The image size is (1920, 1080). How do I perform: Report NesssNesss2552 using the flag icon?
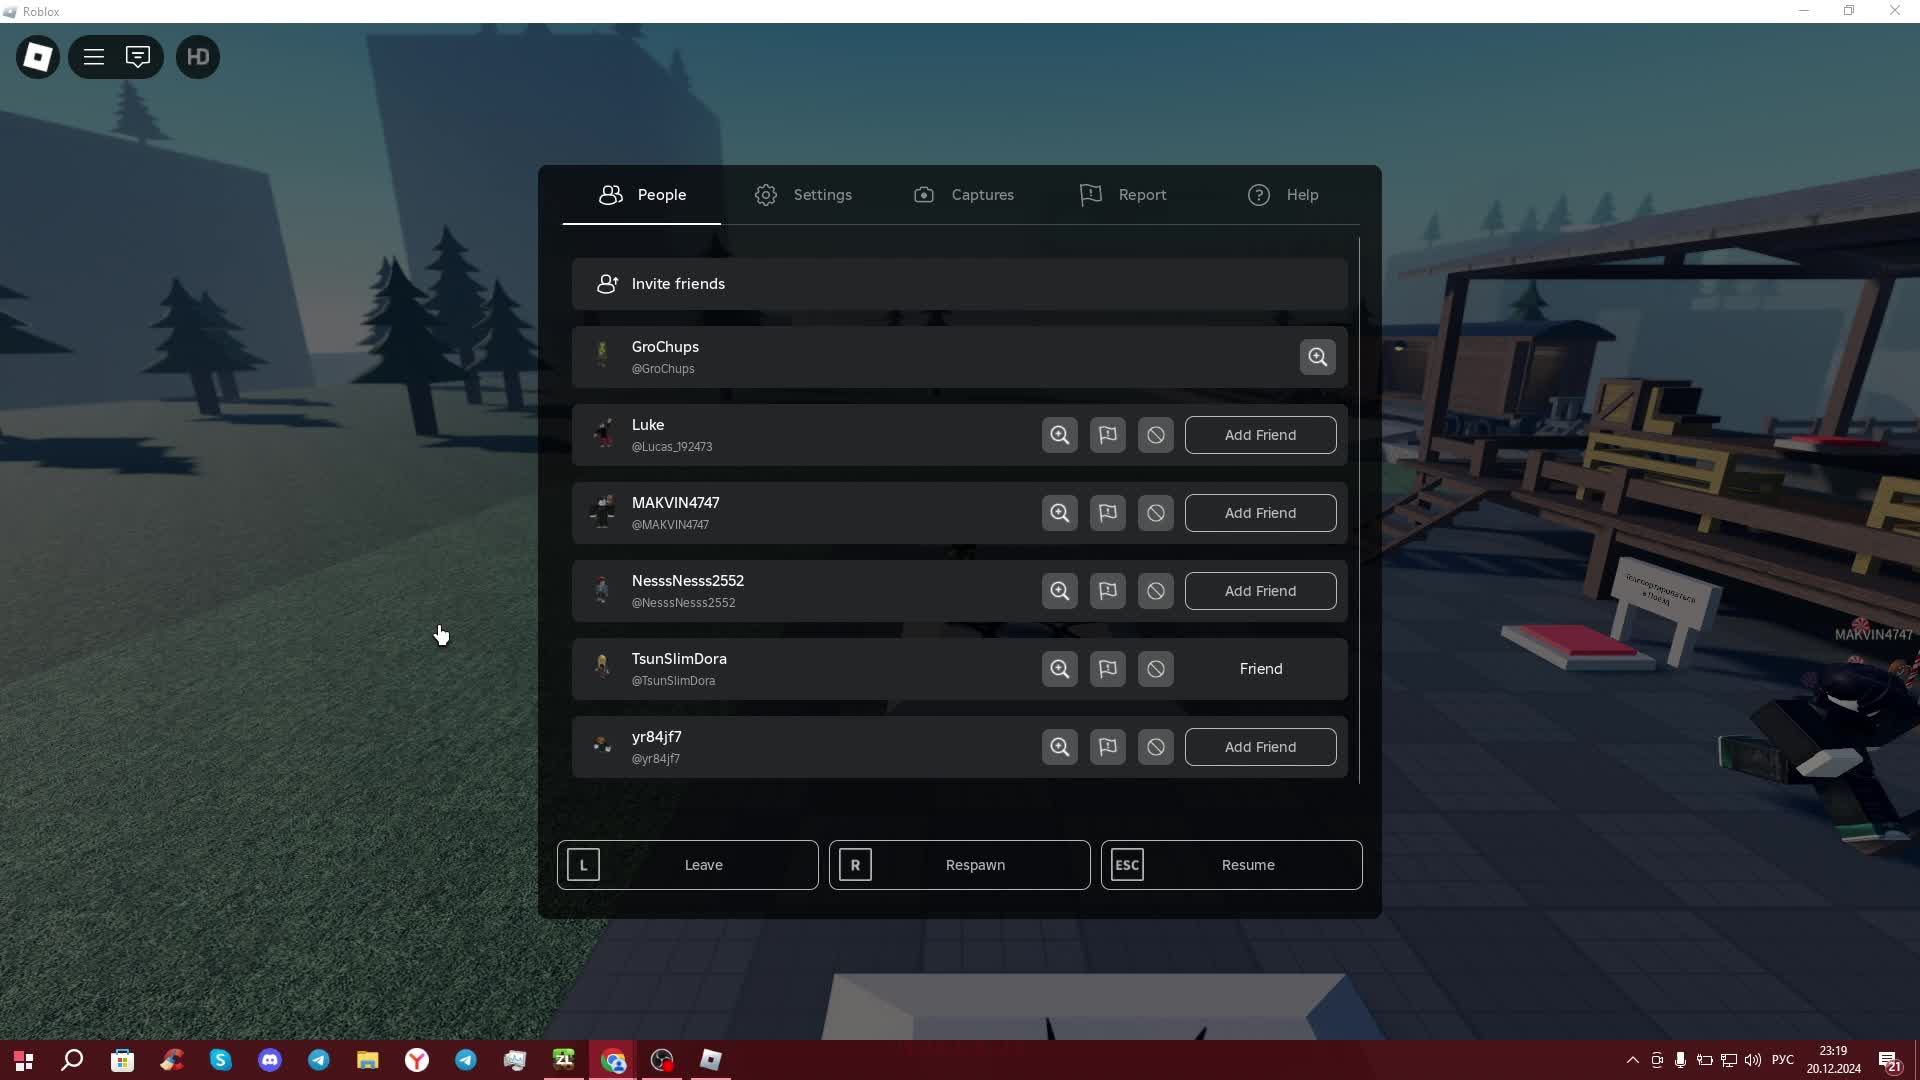pyautogui.click(x=1107, y=591)
